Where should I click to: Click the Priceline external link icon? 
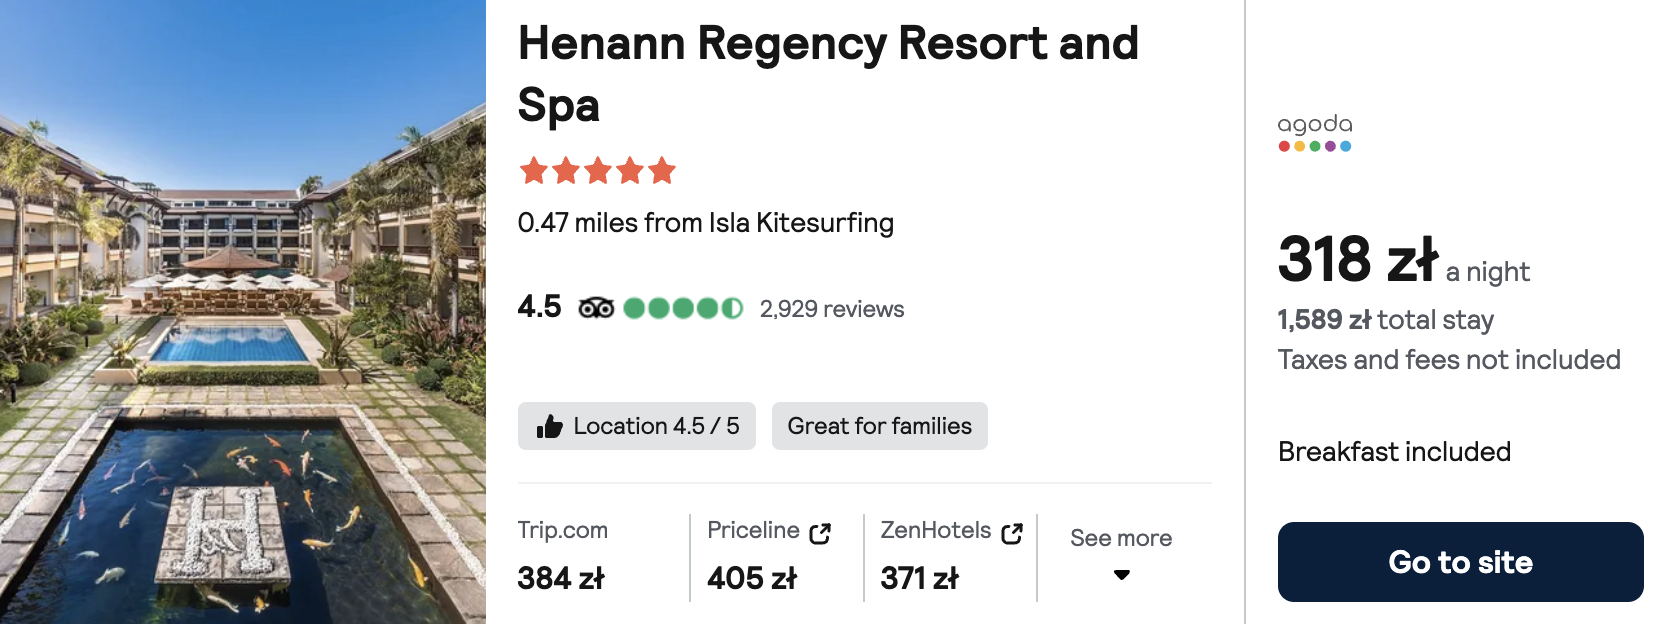click(820, 533)
